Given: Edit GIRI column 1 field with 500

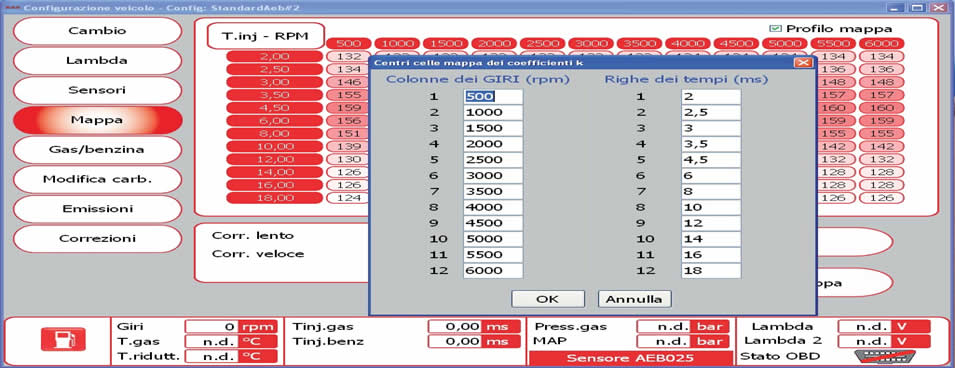Looking at the screenshot, I should click(493, 96).
